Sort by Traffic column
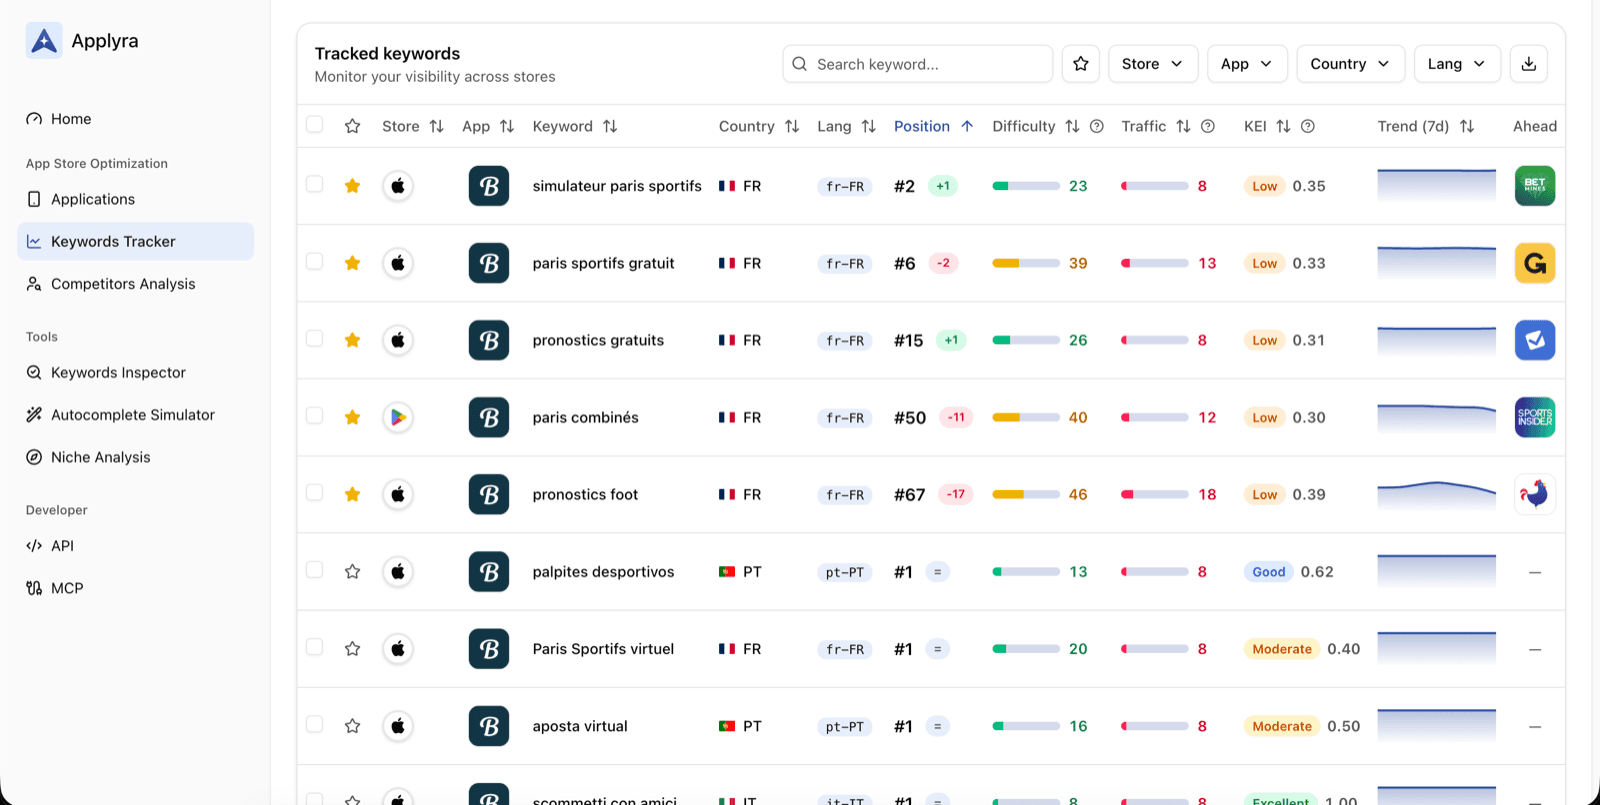Image resolution: width=1600 pixels, height=805 pixels. coord(1156,126)
